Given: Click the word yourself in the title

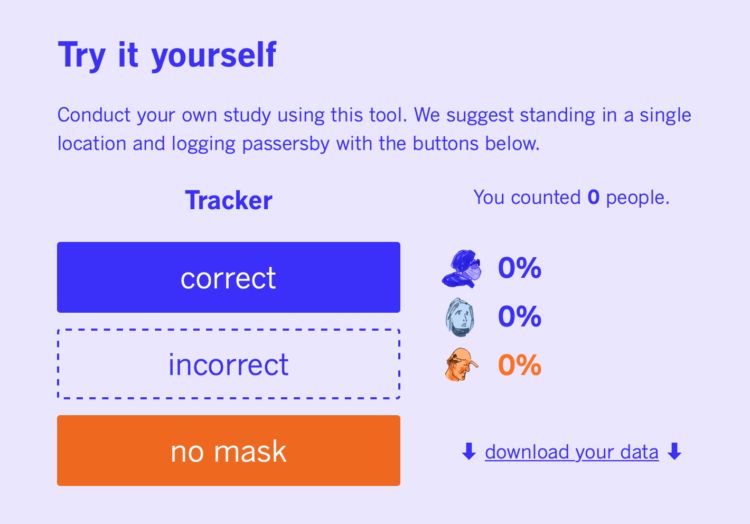Looking at the screenshot, I should 214,56.
